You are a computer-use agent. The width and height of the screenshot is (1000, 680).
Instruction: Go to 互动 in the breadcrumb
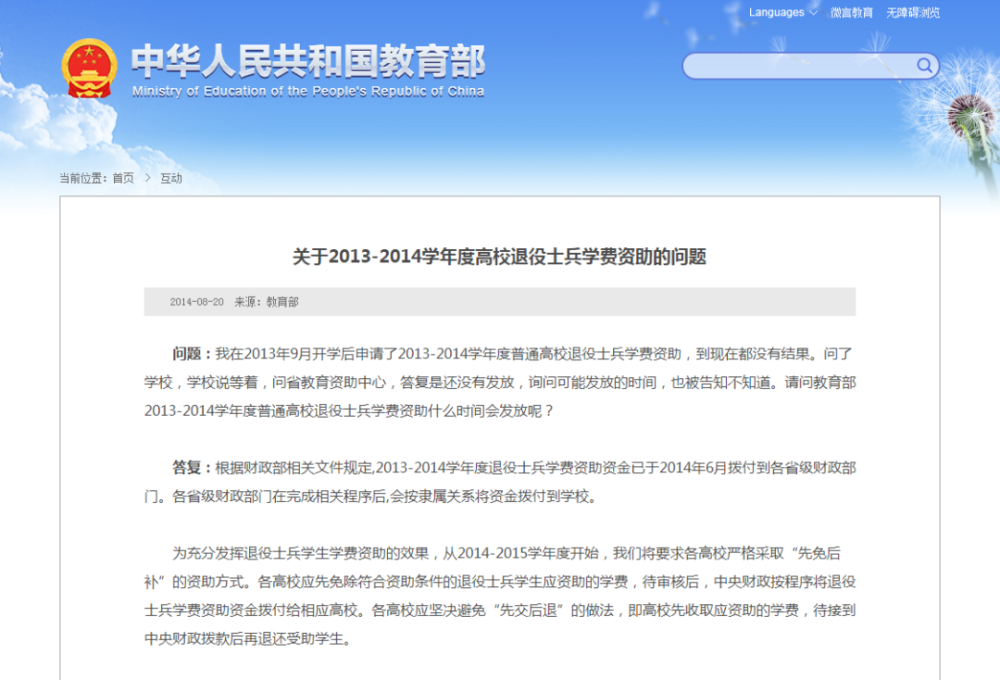pyautogui.click(x=171, y=178)
